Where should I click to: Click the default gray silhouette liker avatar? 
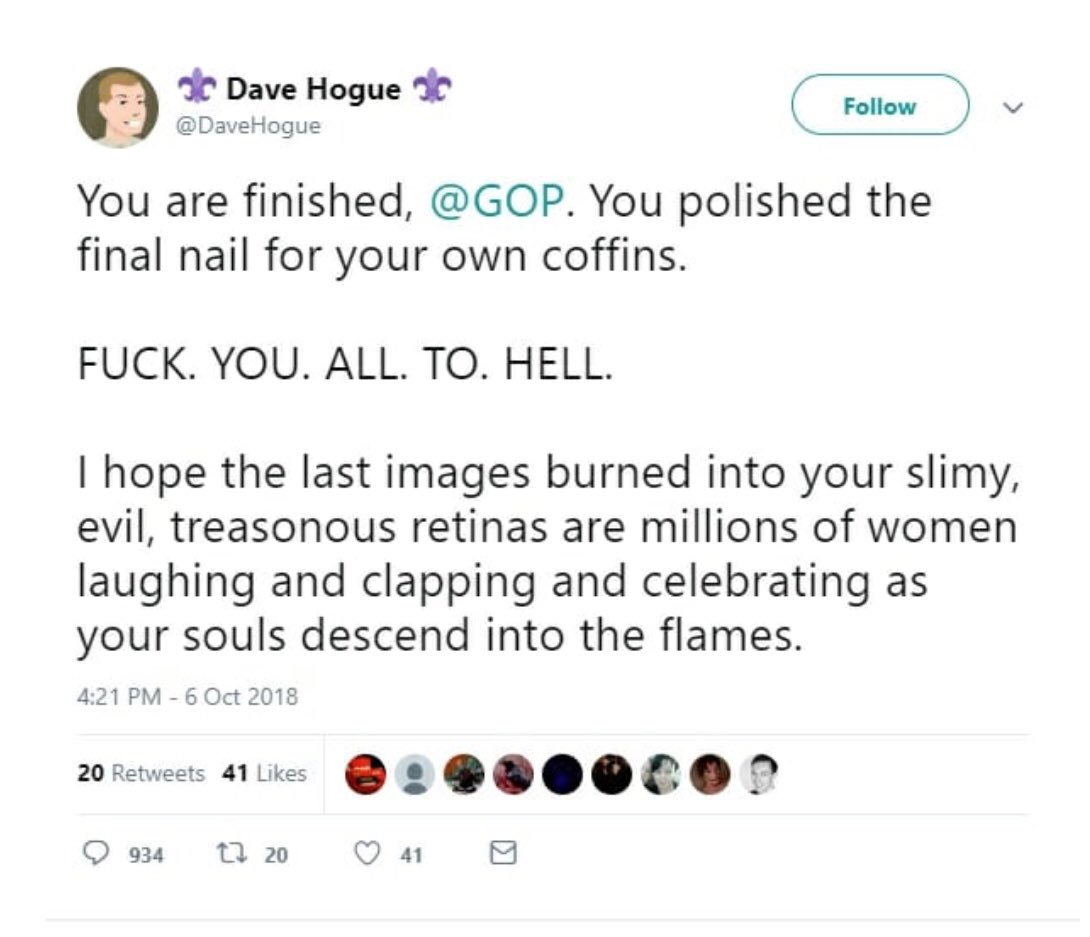(x=414, y=774)
